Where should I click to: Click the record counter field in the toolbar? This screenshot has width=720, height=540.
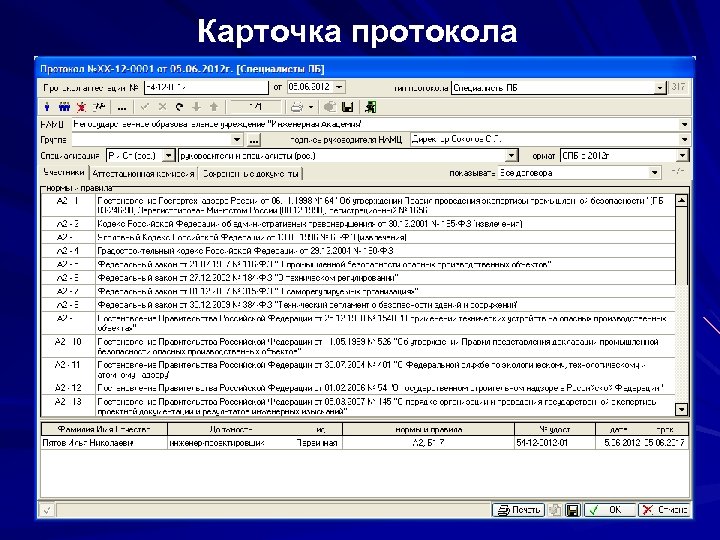tap(255, 107)
